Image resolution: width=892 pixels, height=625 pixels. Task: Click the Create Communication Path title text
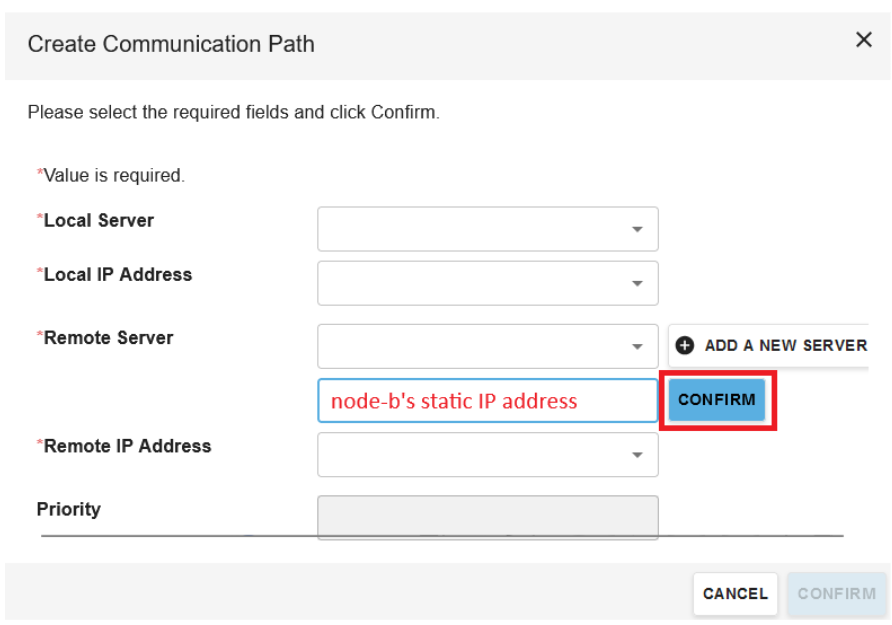coord(171,44)
